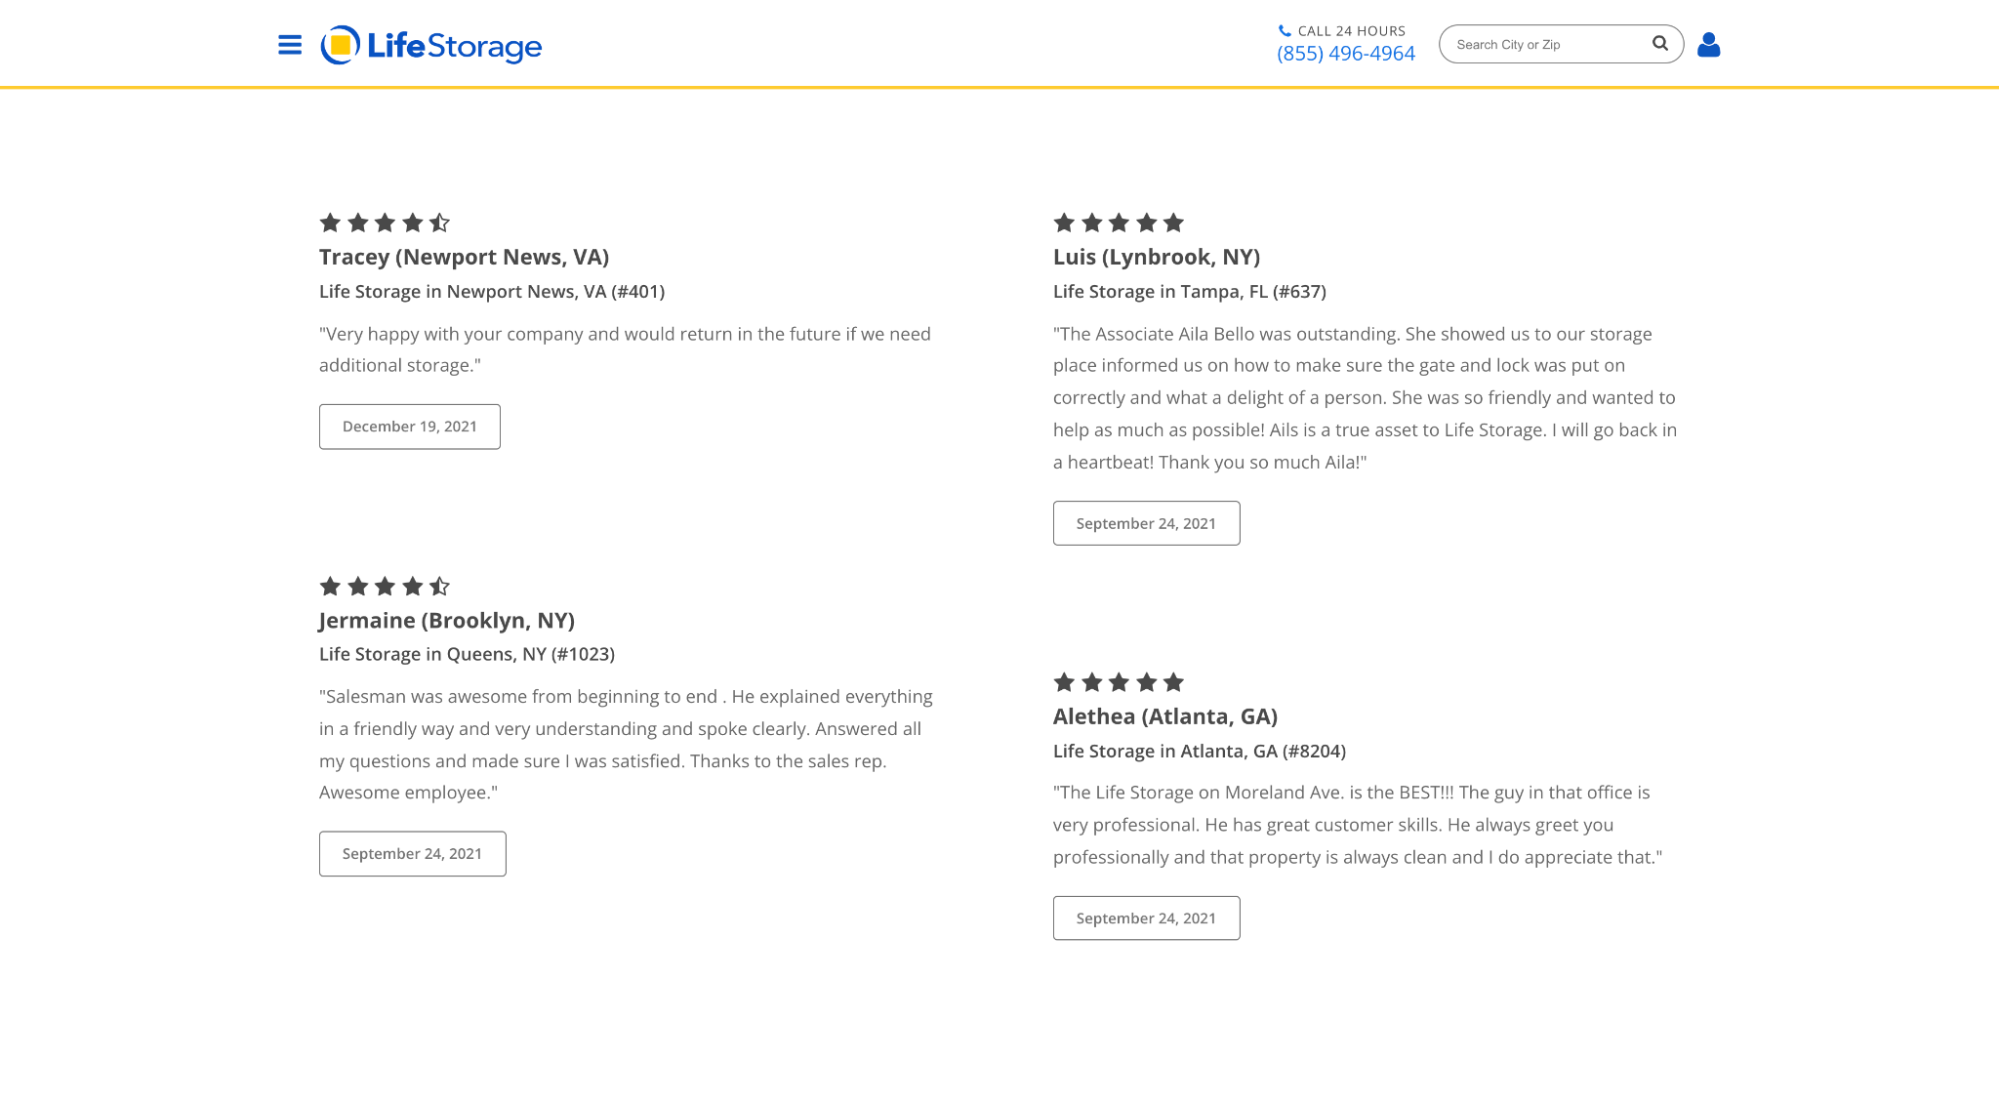The width and height of the screenshot is (1999, 1099).
Task: Click Jermaine's star rating
Action: coord(385,586)
